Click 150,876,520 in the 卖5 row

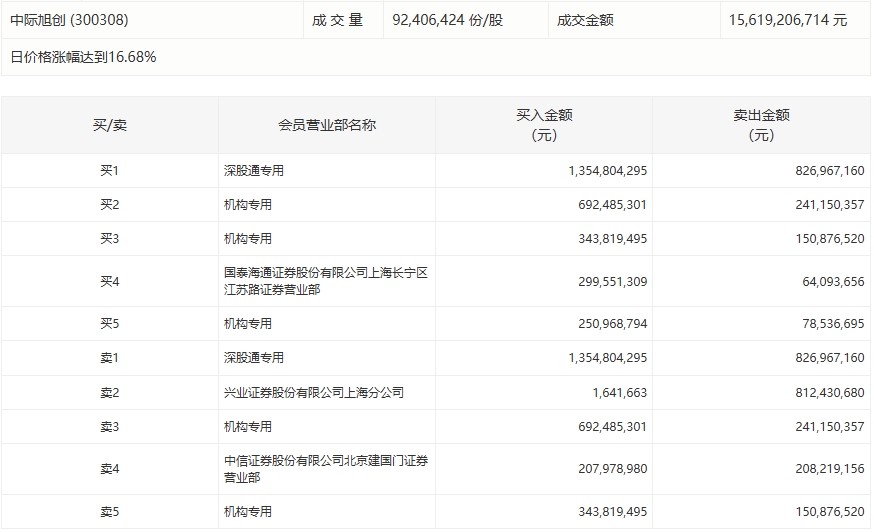click(830, 511)
